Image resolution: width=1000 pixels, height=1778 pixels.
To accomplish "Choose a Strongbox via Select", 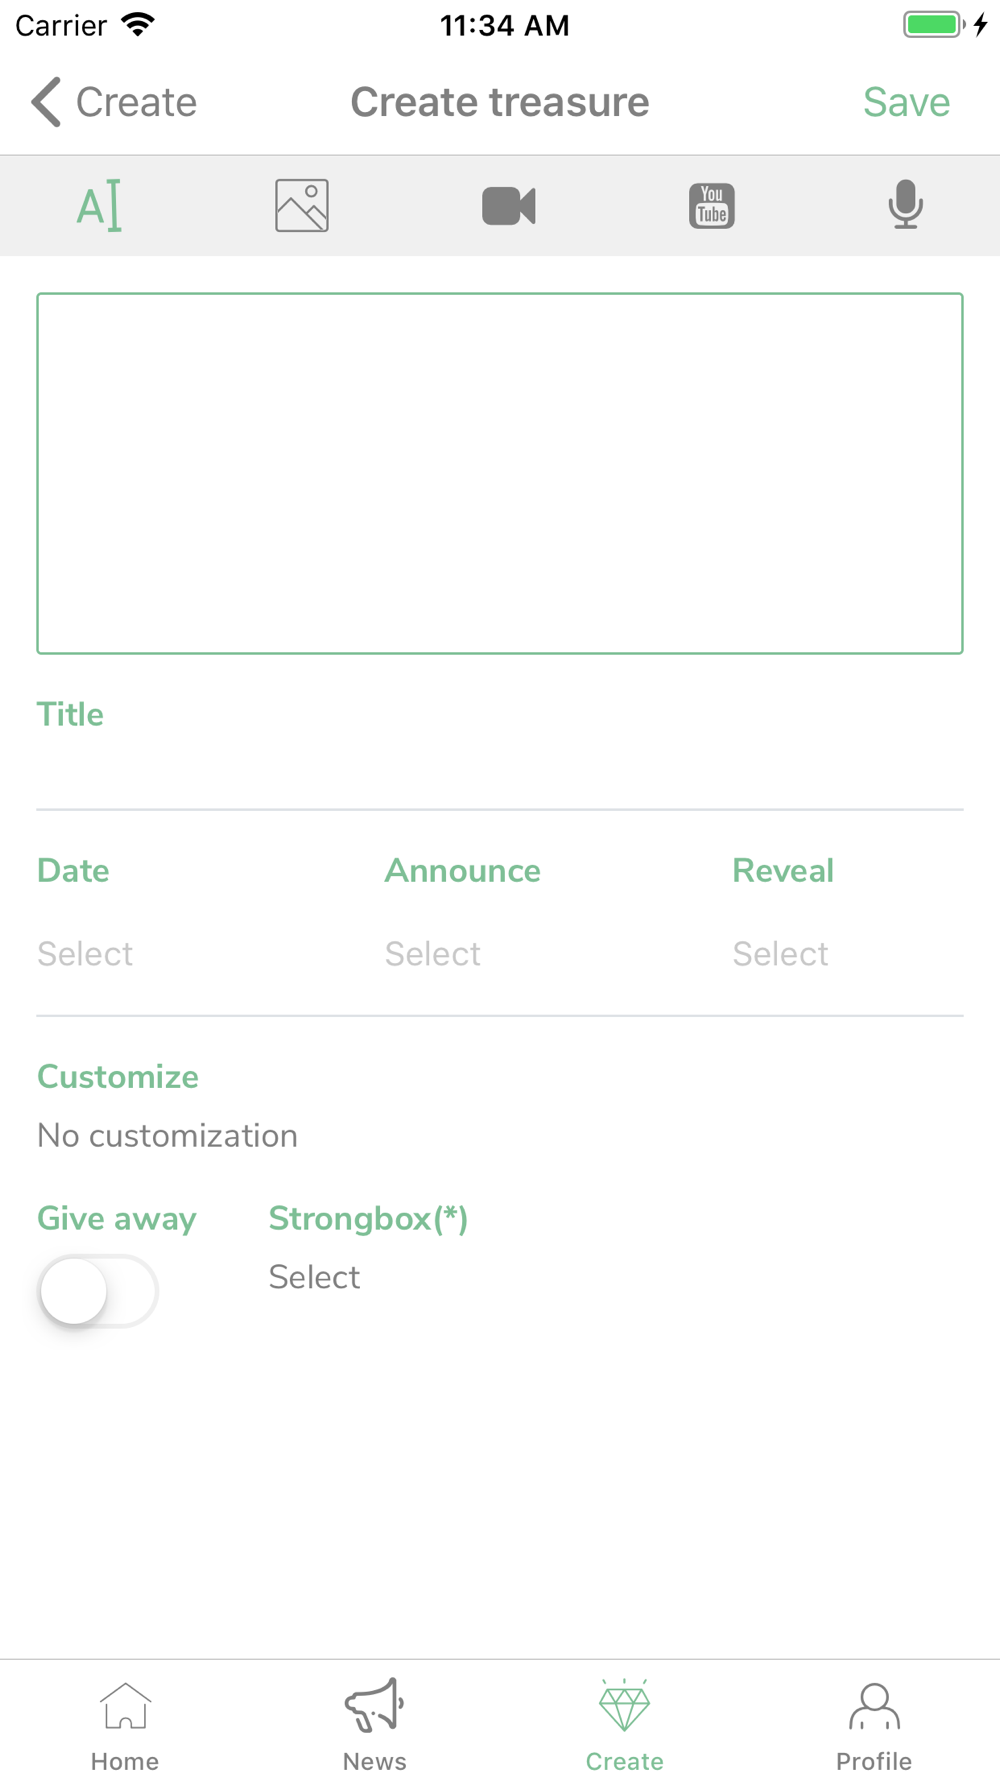I will pyautogui.click(x=314, y=1277).
